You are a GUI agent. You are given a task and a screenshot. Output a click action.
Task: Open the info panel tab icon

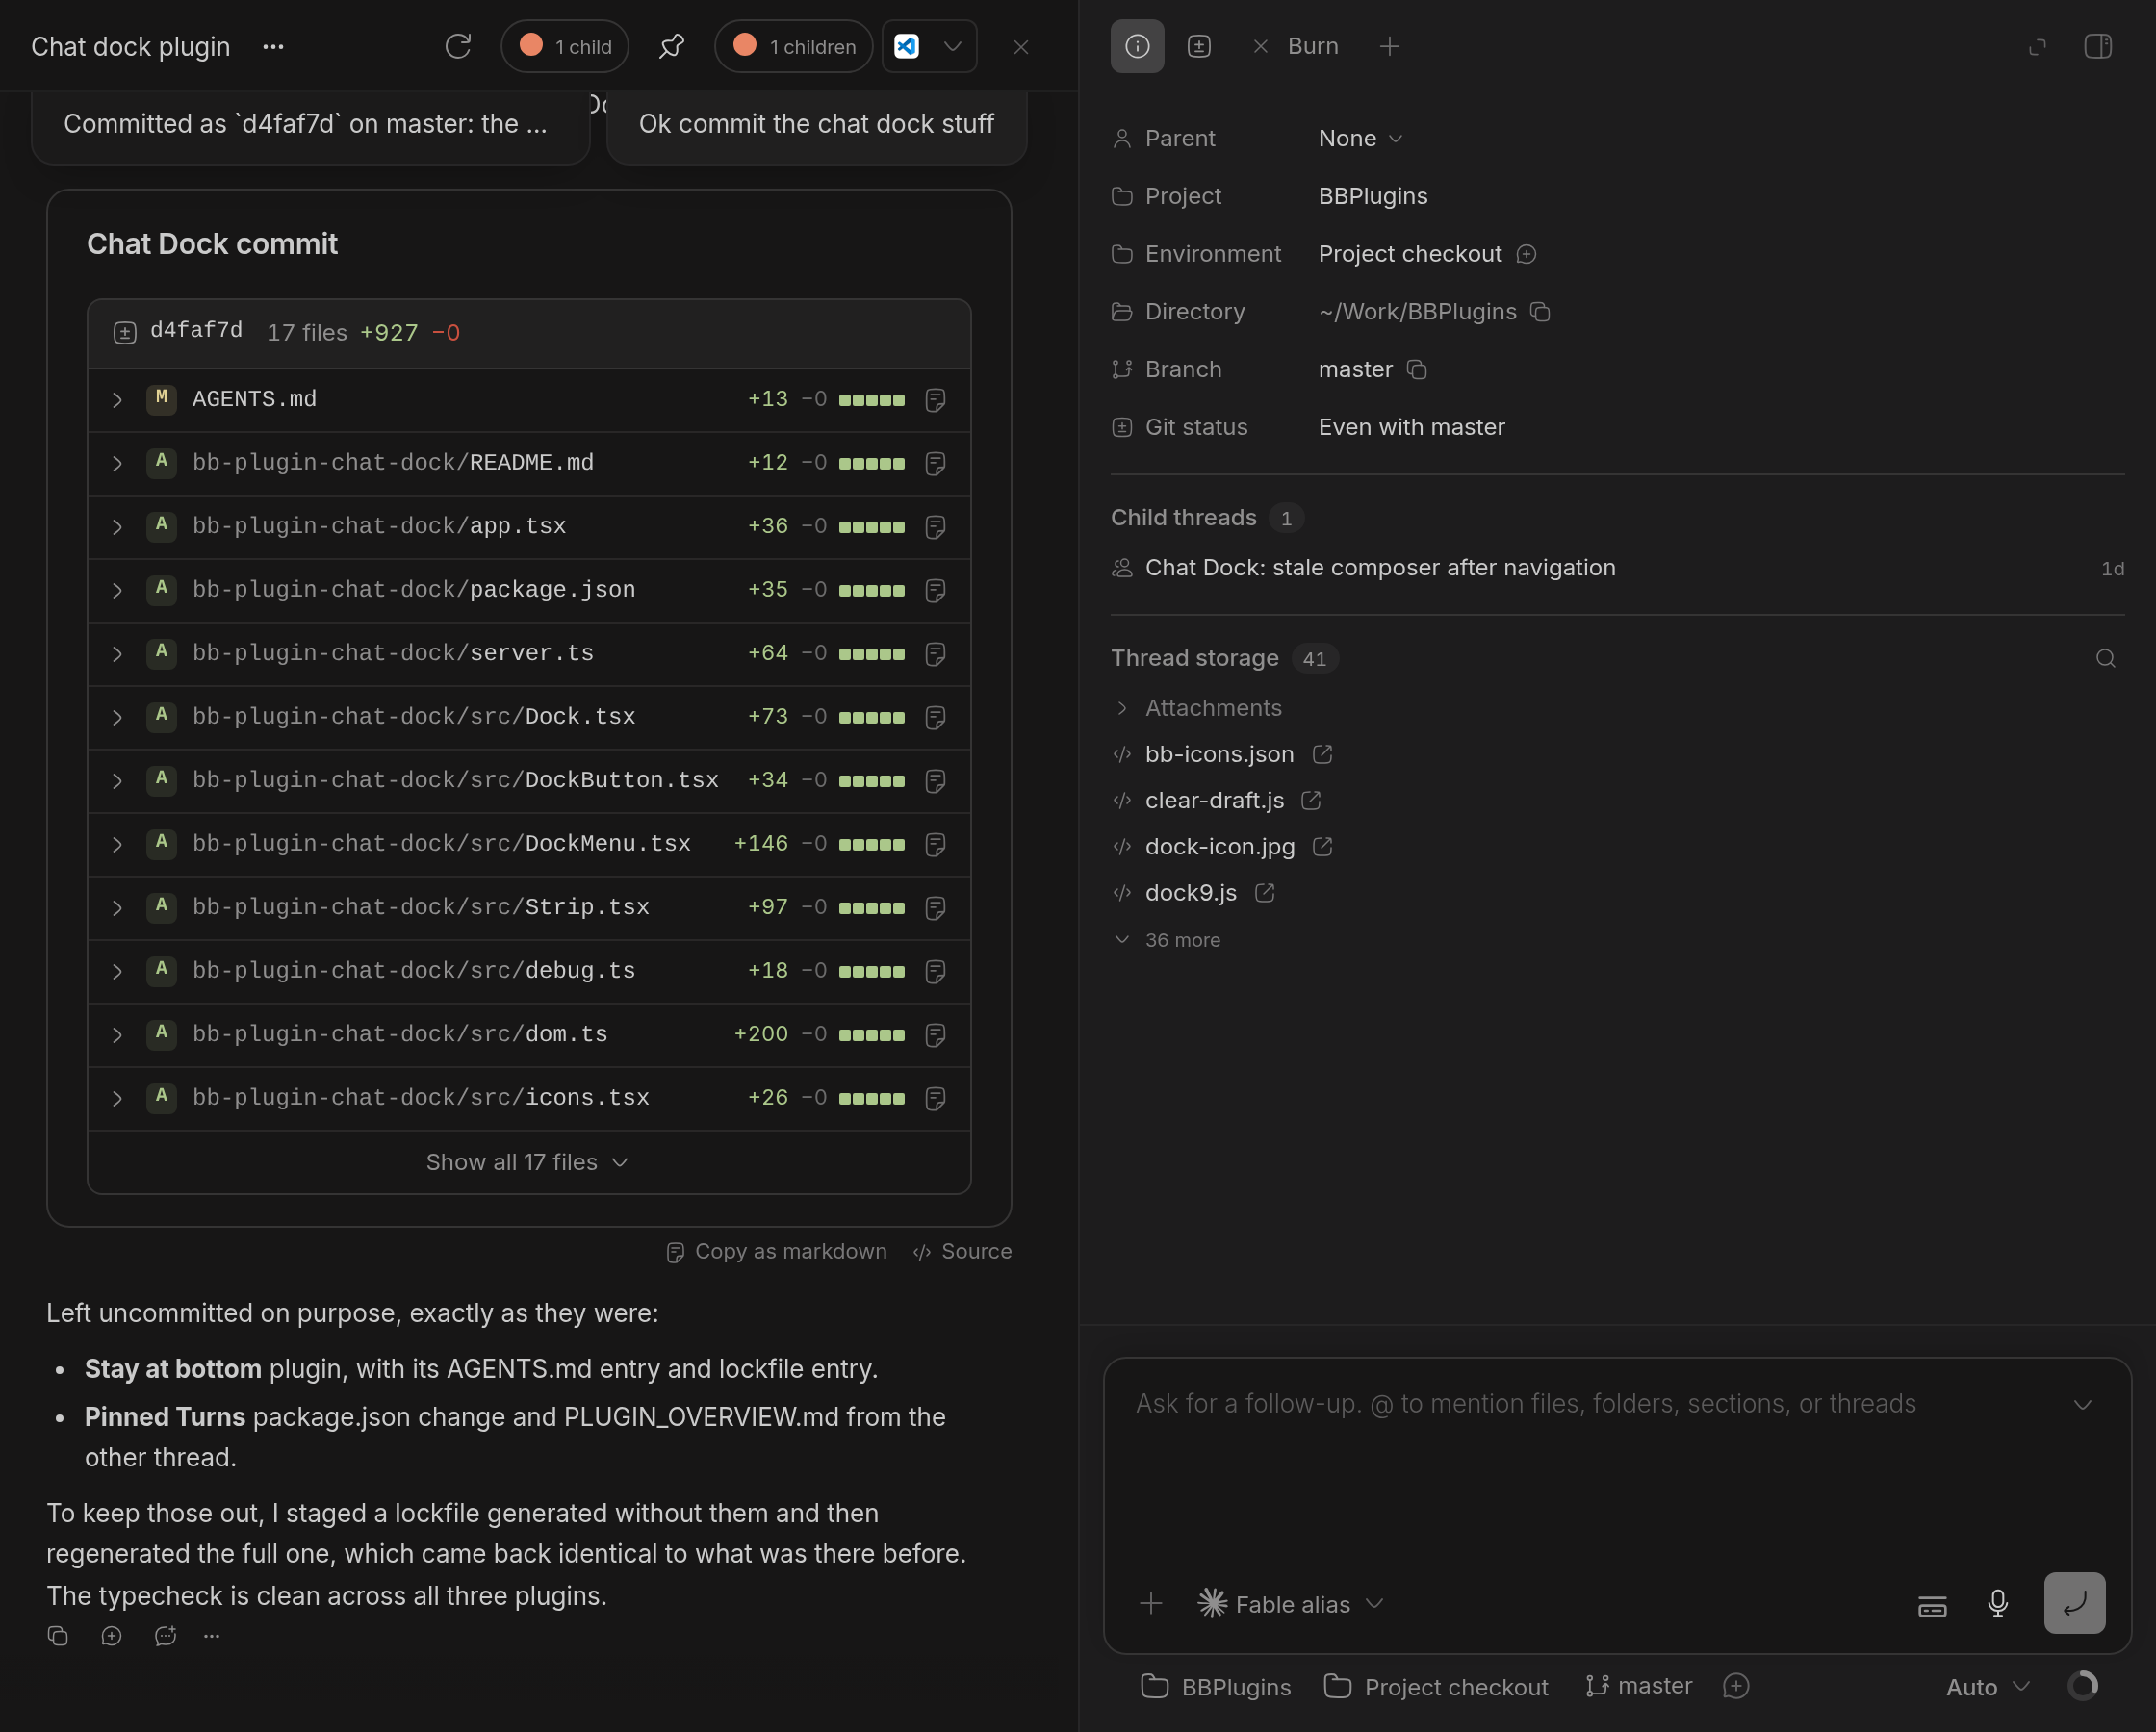click(x=1137, y=46)
